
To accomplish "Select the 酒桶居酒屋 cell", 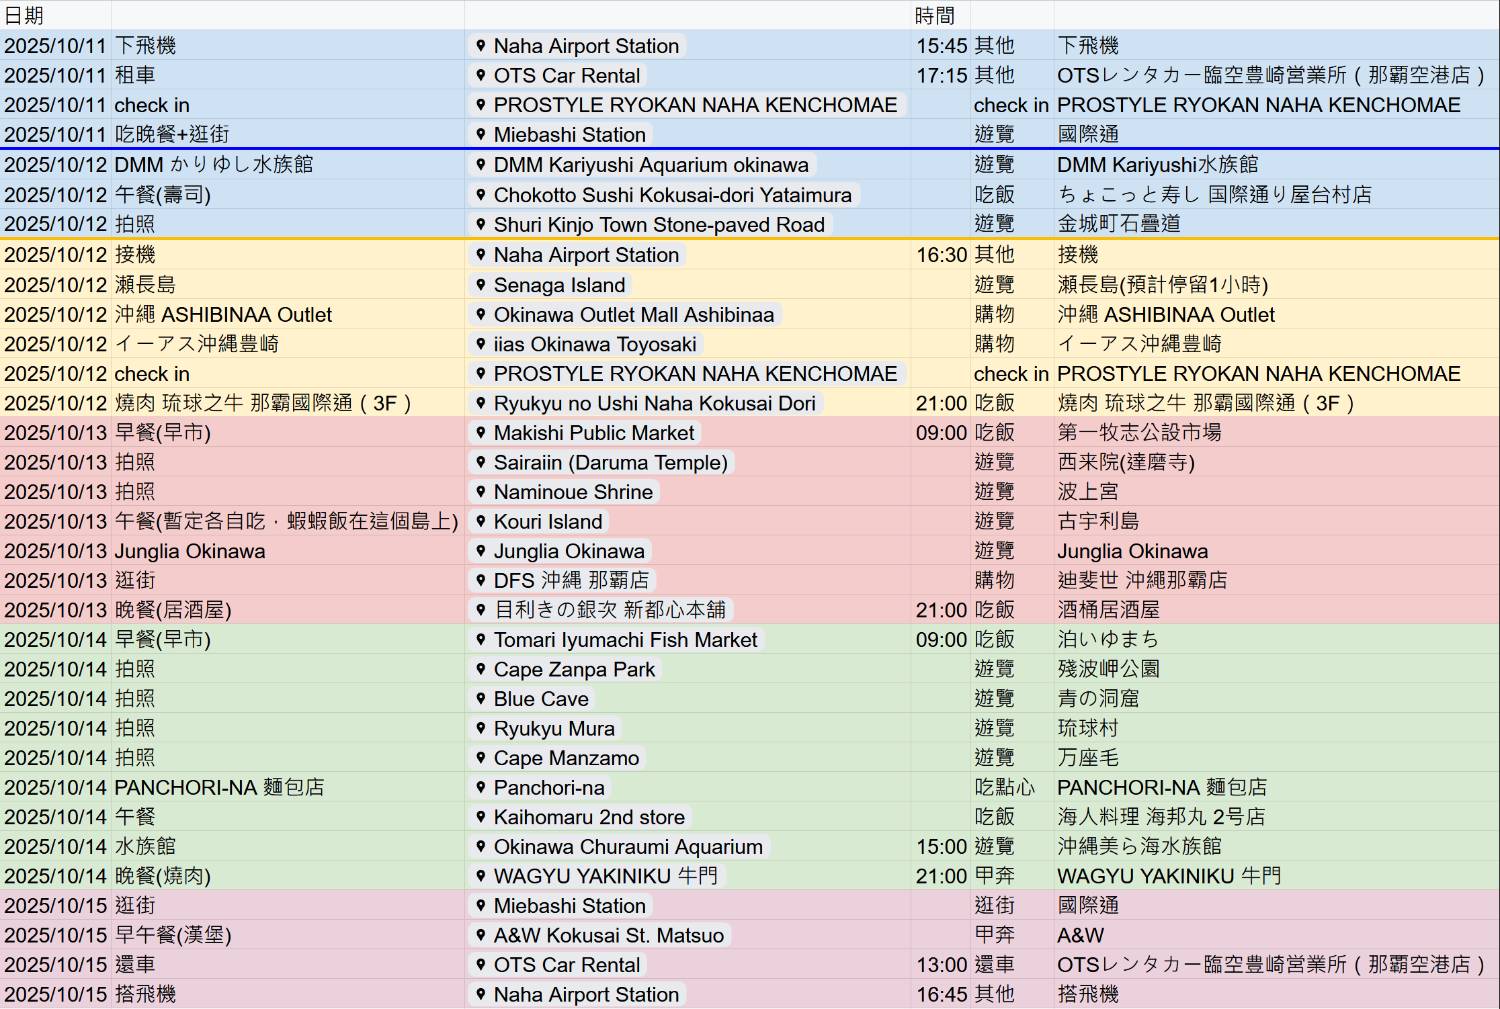I will pyautogui.click(x=1277, y=609).
